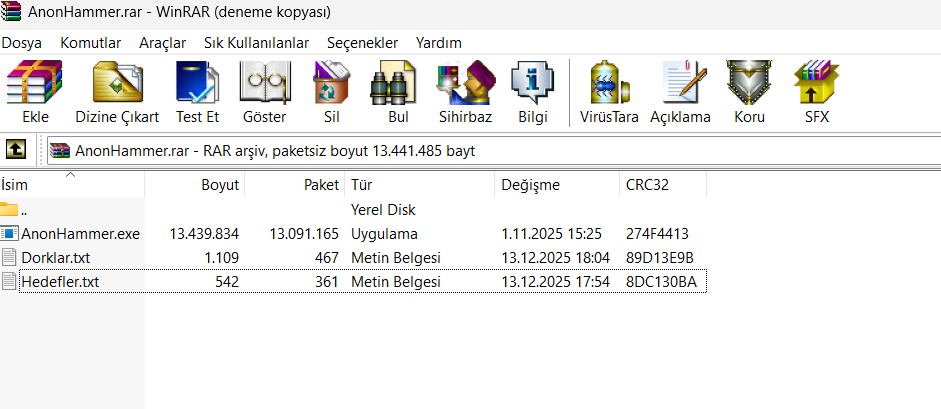This screenshot has width=941, height=409.
Task: Click the Hedefler.txt document icon
Action: click(9, 281)
